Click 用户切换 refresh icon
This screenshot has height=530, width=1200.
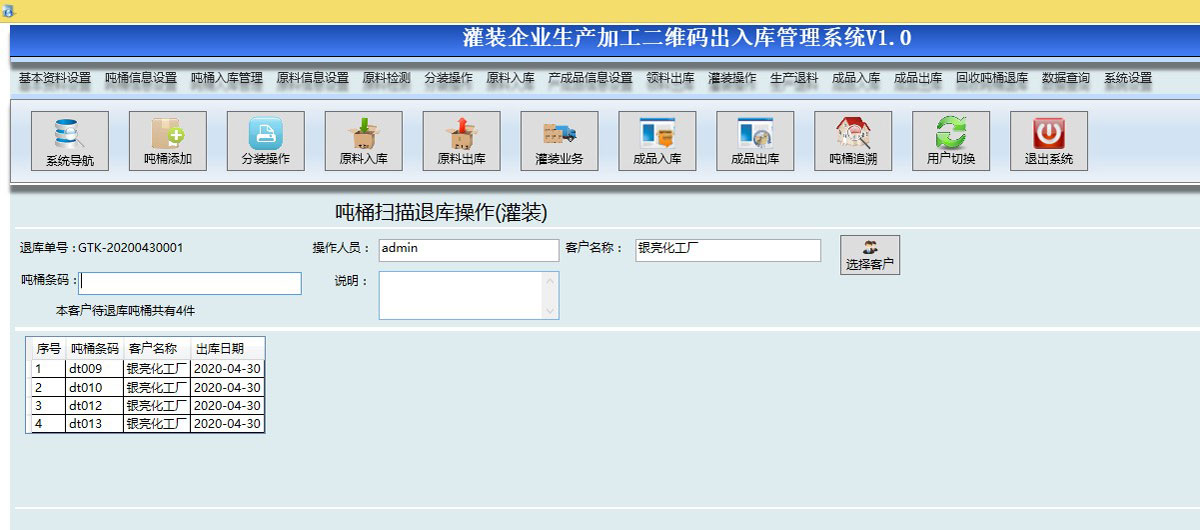951,141
